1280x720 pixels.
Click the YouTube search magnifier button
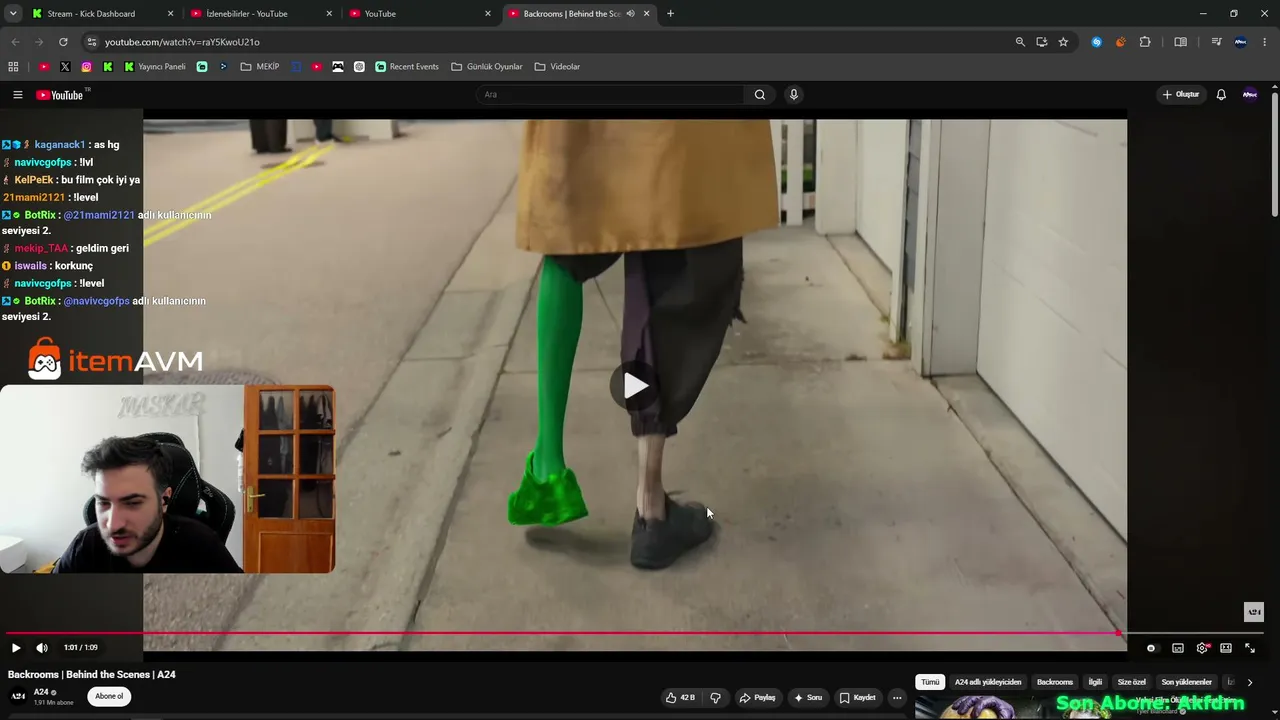point(760,95)
